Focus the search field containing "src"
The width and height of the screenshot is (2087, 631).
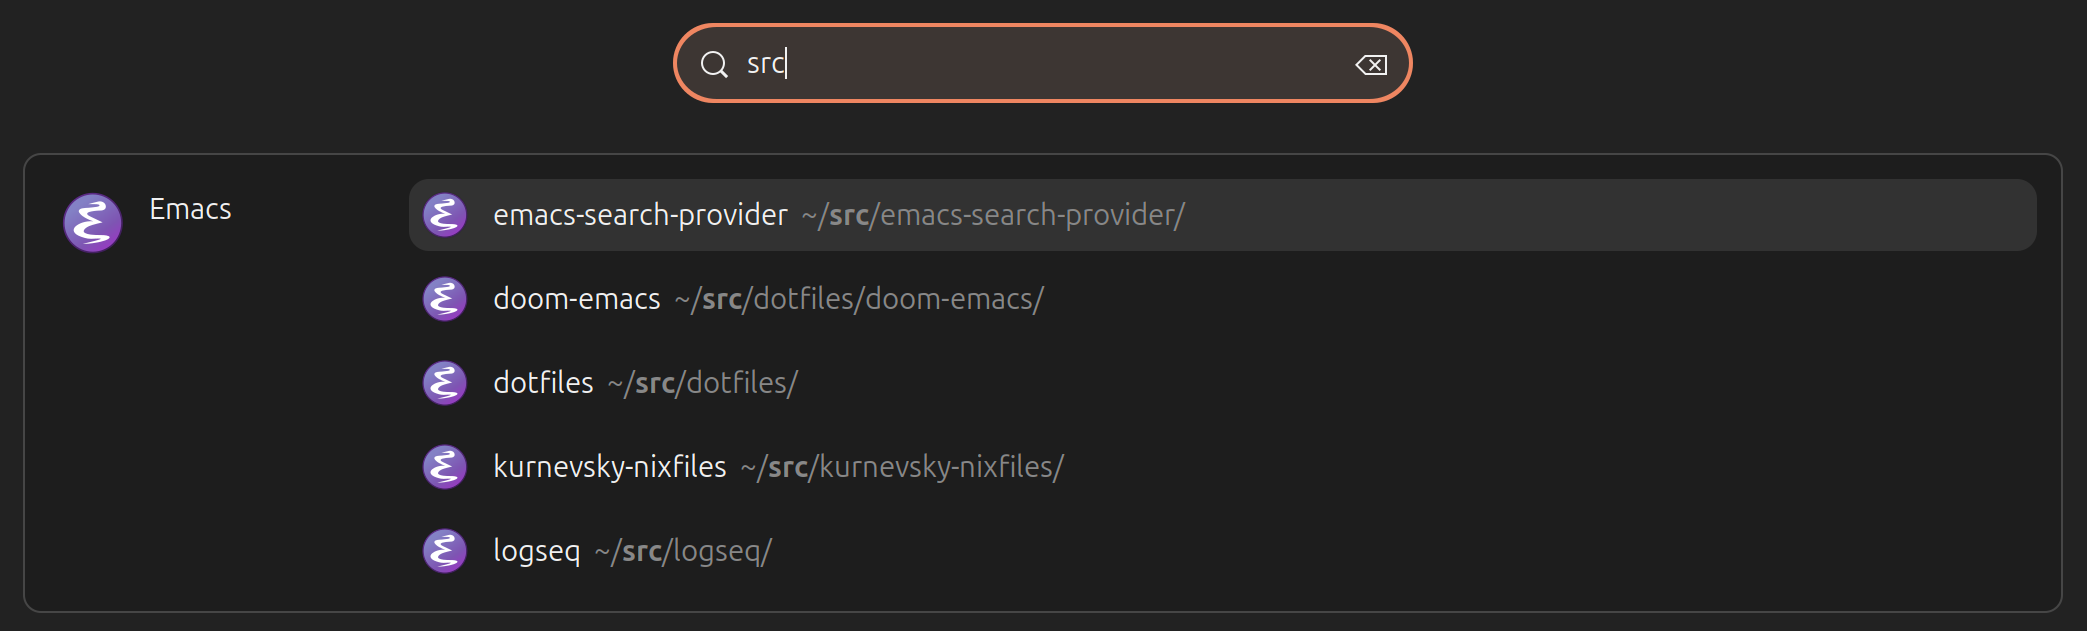click(1042, 63)
